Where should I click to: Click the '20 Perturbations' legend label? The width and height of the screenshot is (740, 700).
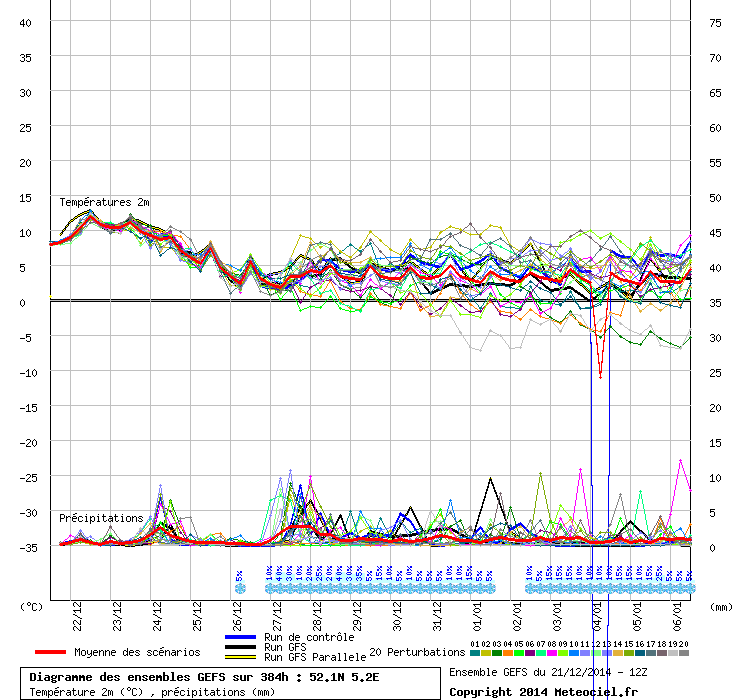pyautogui.click(x=417, y=652)
